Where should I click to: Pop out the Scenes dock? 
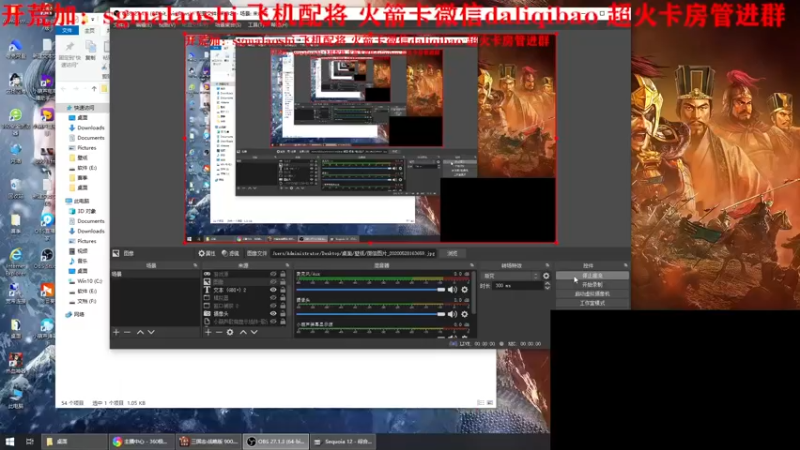(195, 265)
